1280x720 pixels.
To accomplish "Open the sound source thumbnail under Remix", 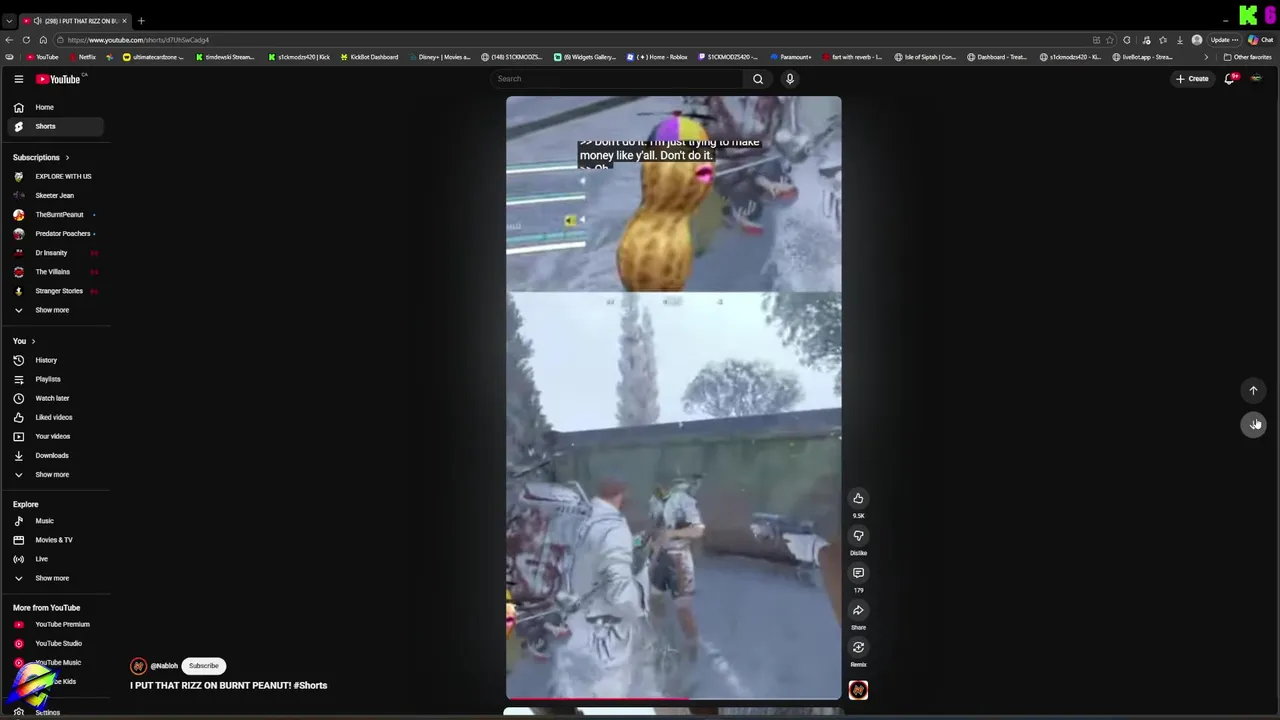I will coord(858,690).
